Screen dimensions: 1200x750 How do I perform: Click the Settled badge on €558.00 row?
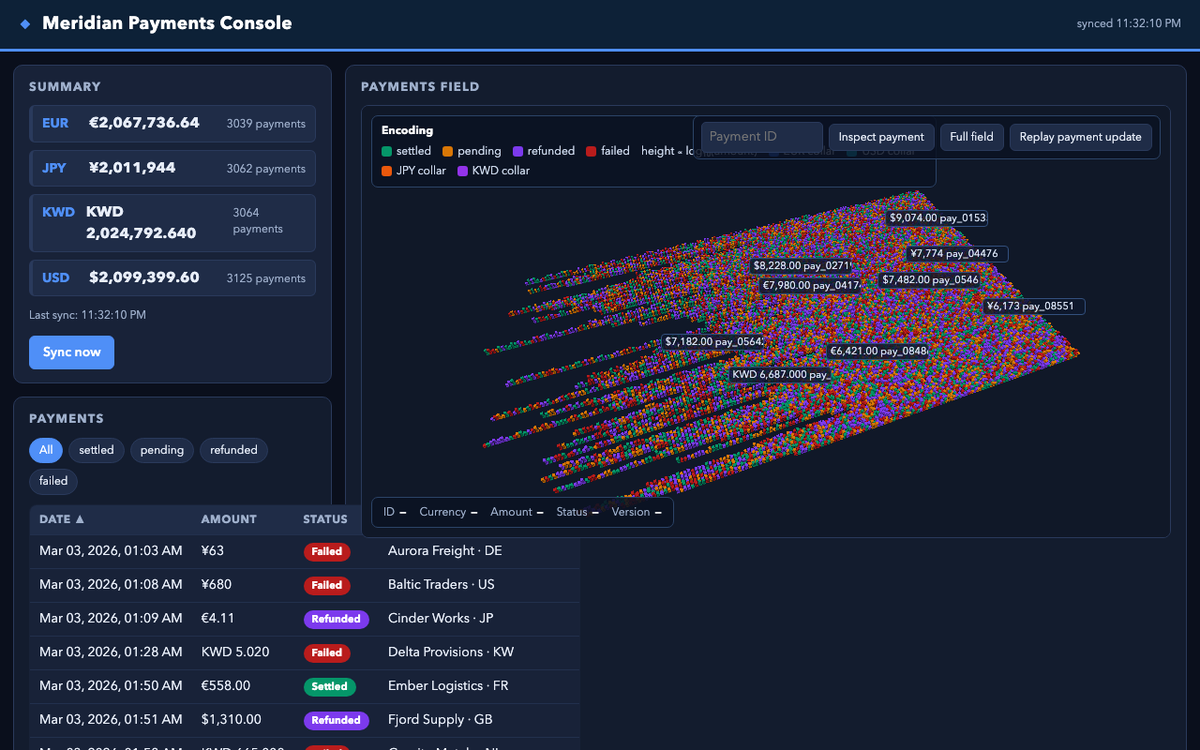[x=330, y=687]
